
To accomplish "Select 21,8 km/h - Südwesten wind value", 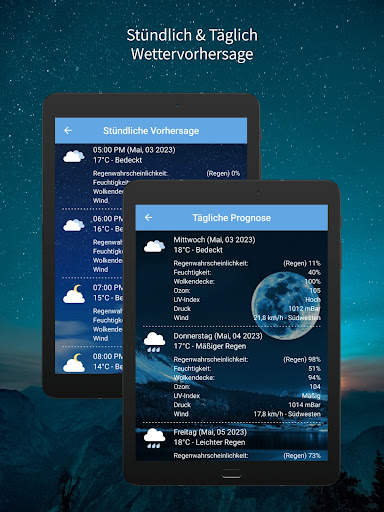I will pos(287,317).
